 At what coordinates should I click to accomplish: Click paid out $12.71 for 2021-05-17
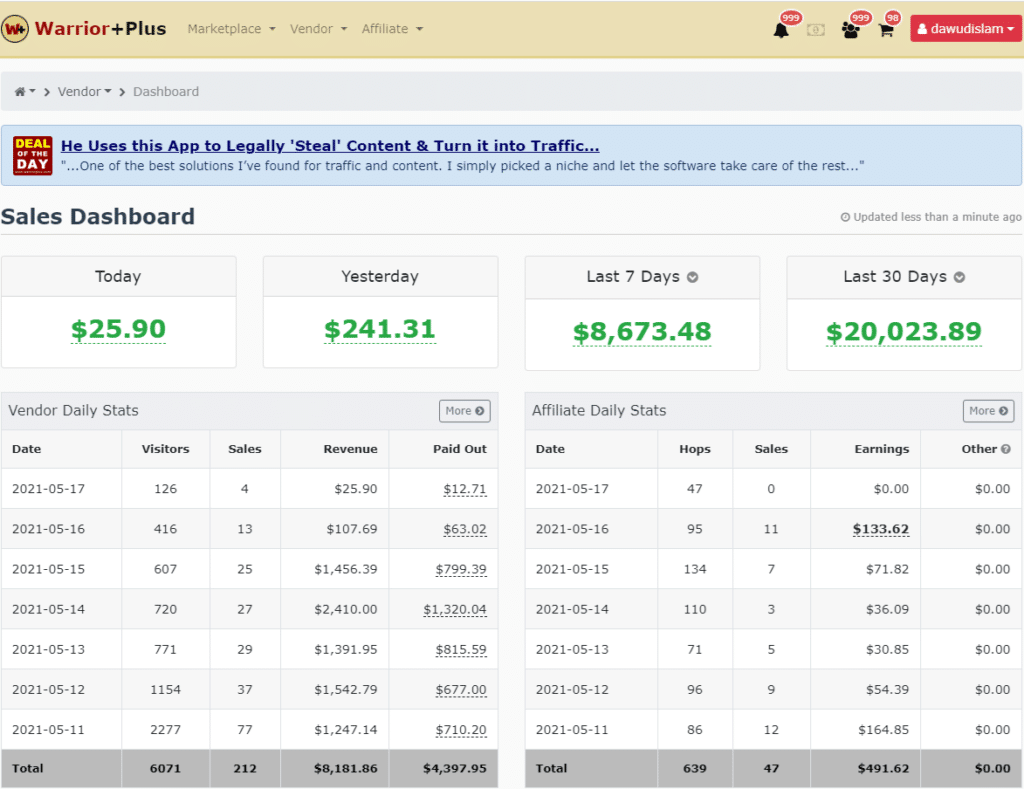pos(465,489)
